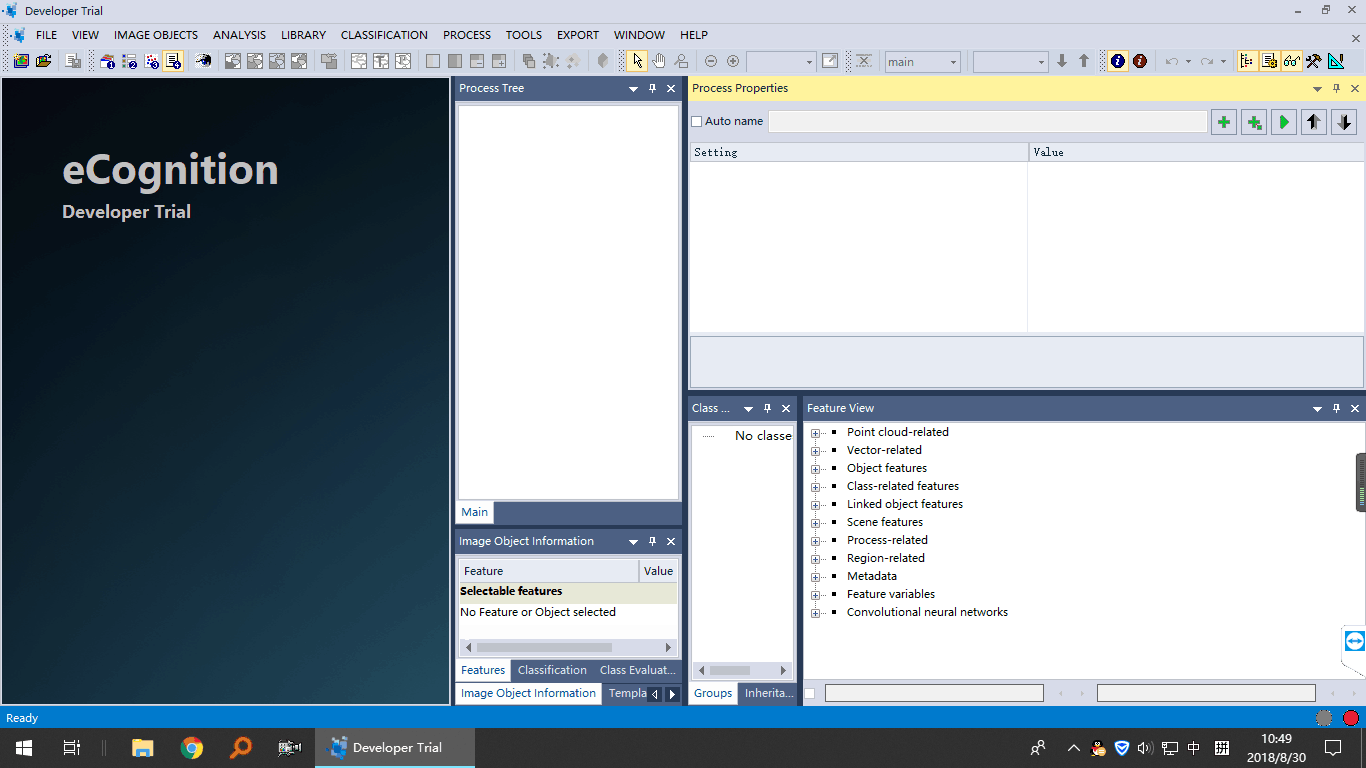1366x768 pixels.
Task: Open the CLASSIFICATION menu
Action: click(x=384, y=35)
